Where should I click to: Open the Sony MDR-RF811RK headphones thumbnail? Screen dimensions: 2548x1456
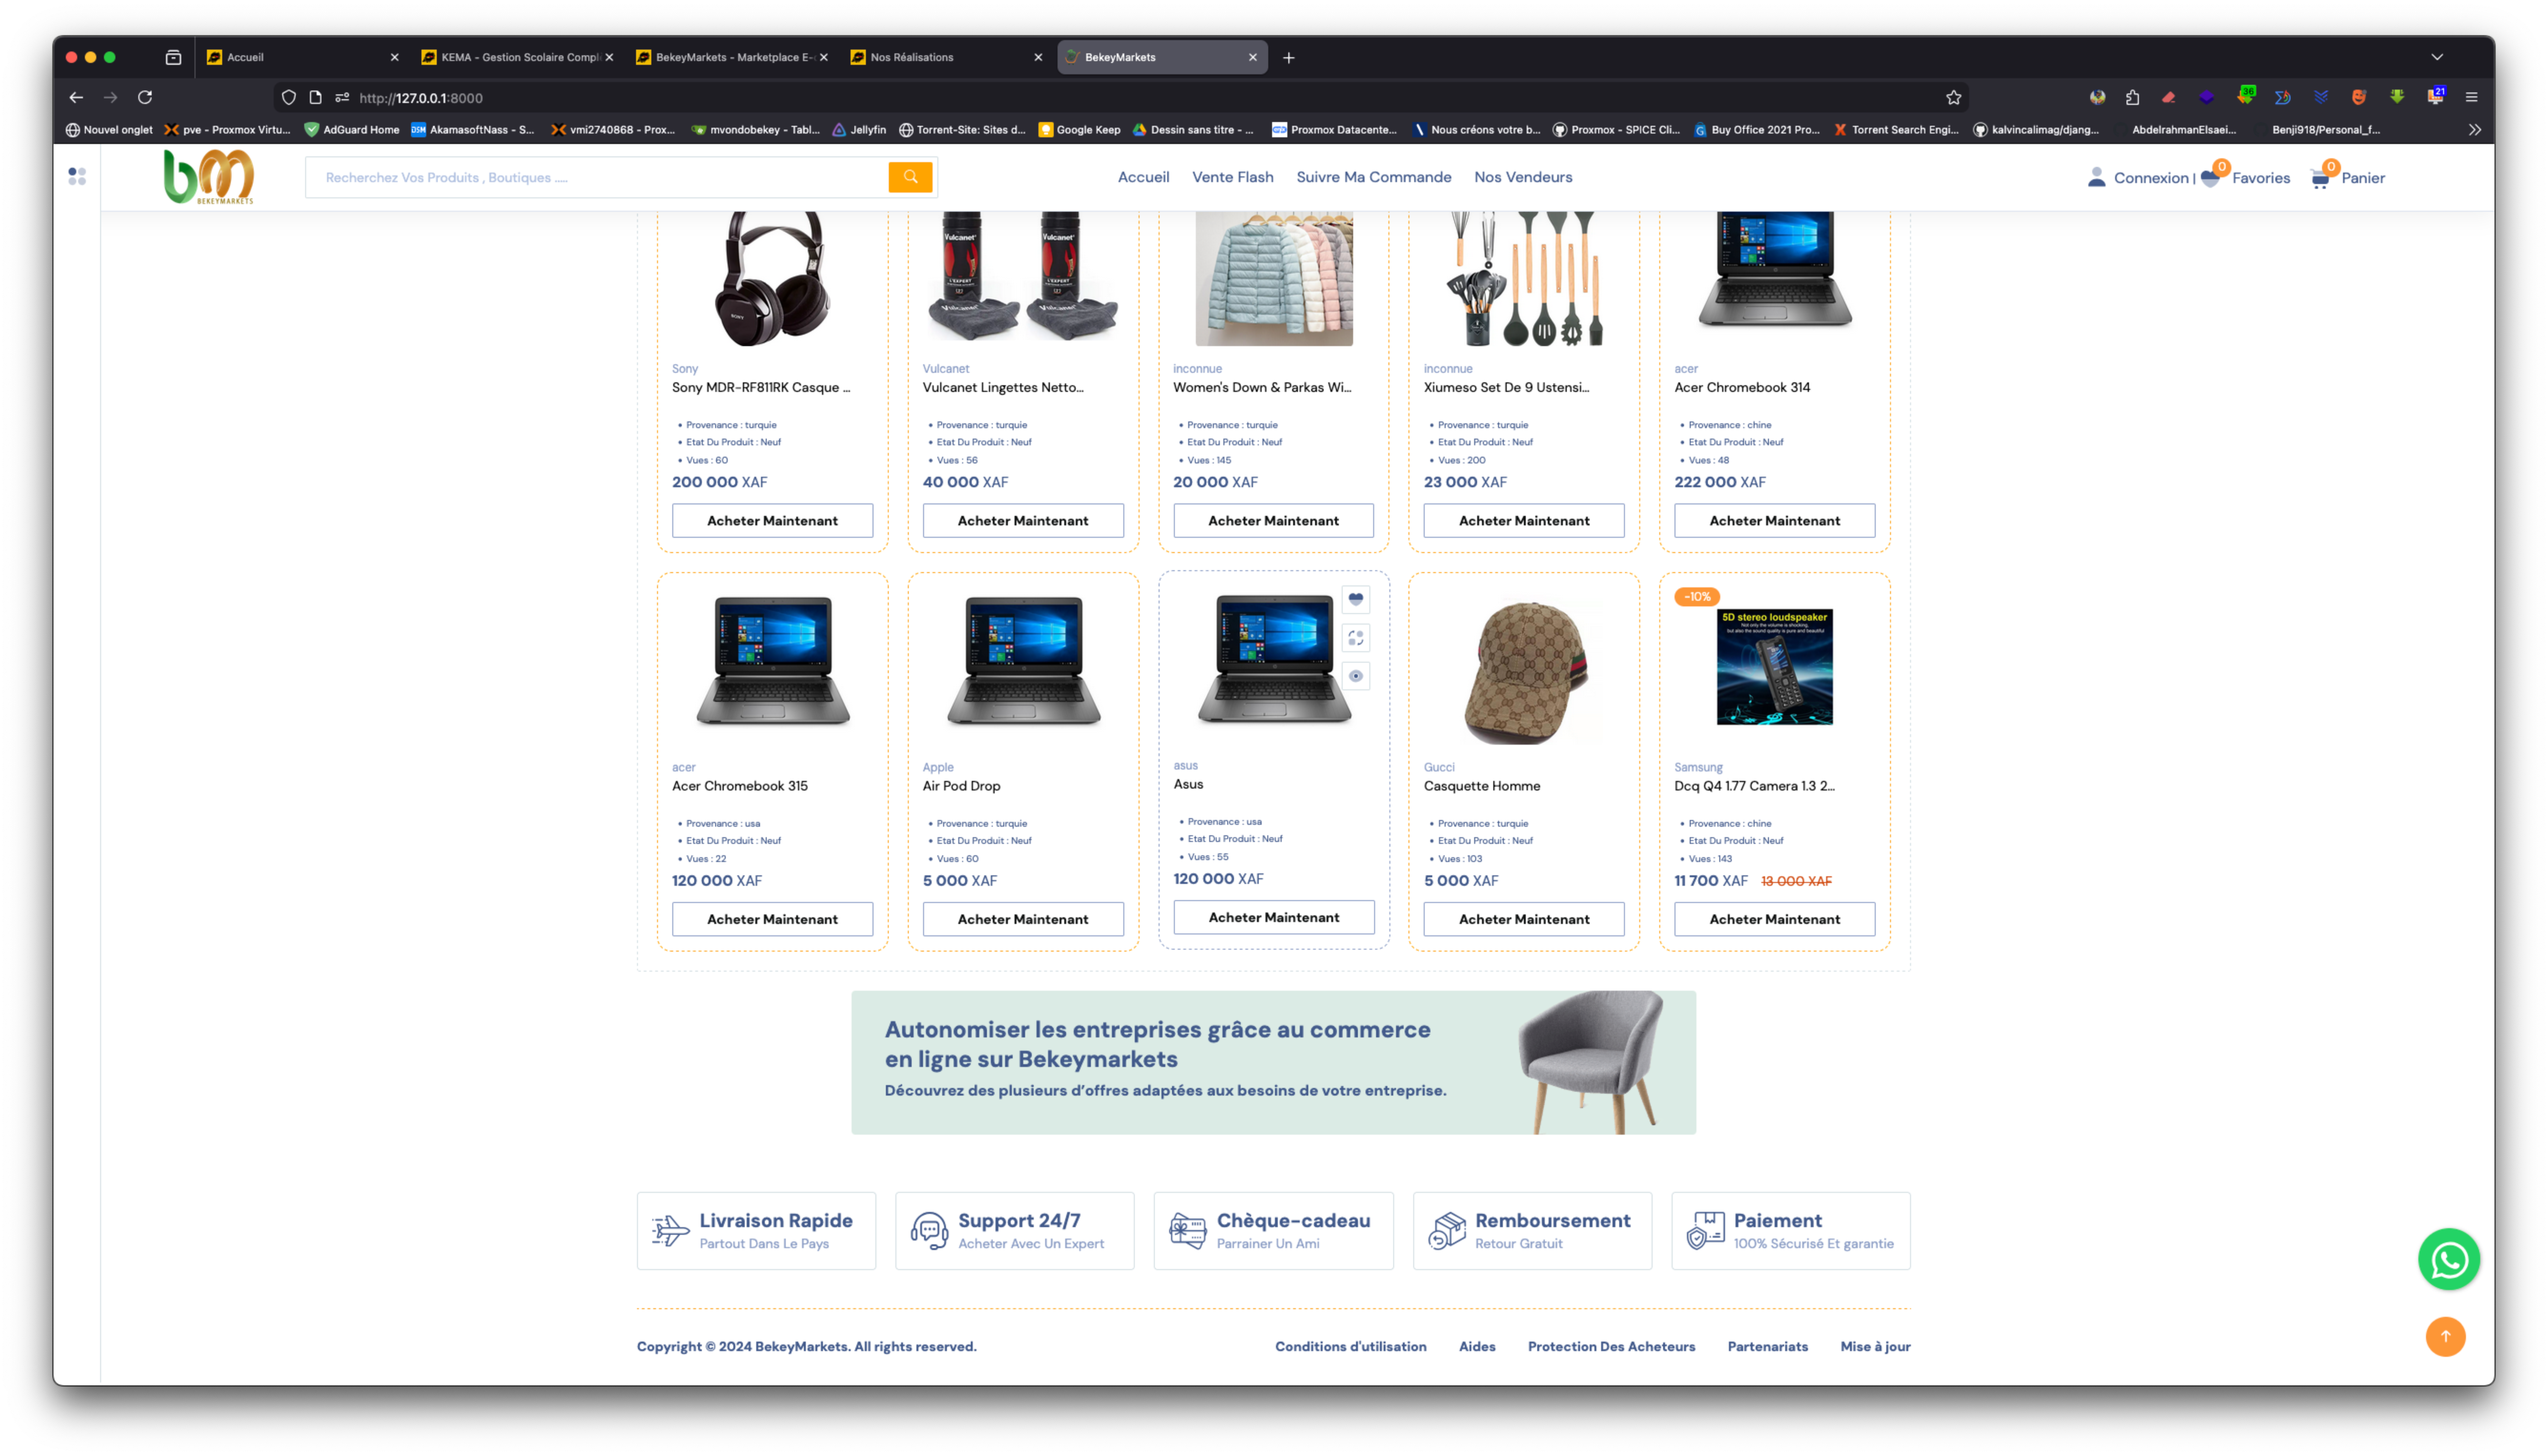pos(772,279)
